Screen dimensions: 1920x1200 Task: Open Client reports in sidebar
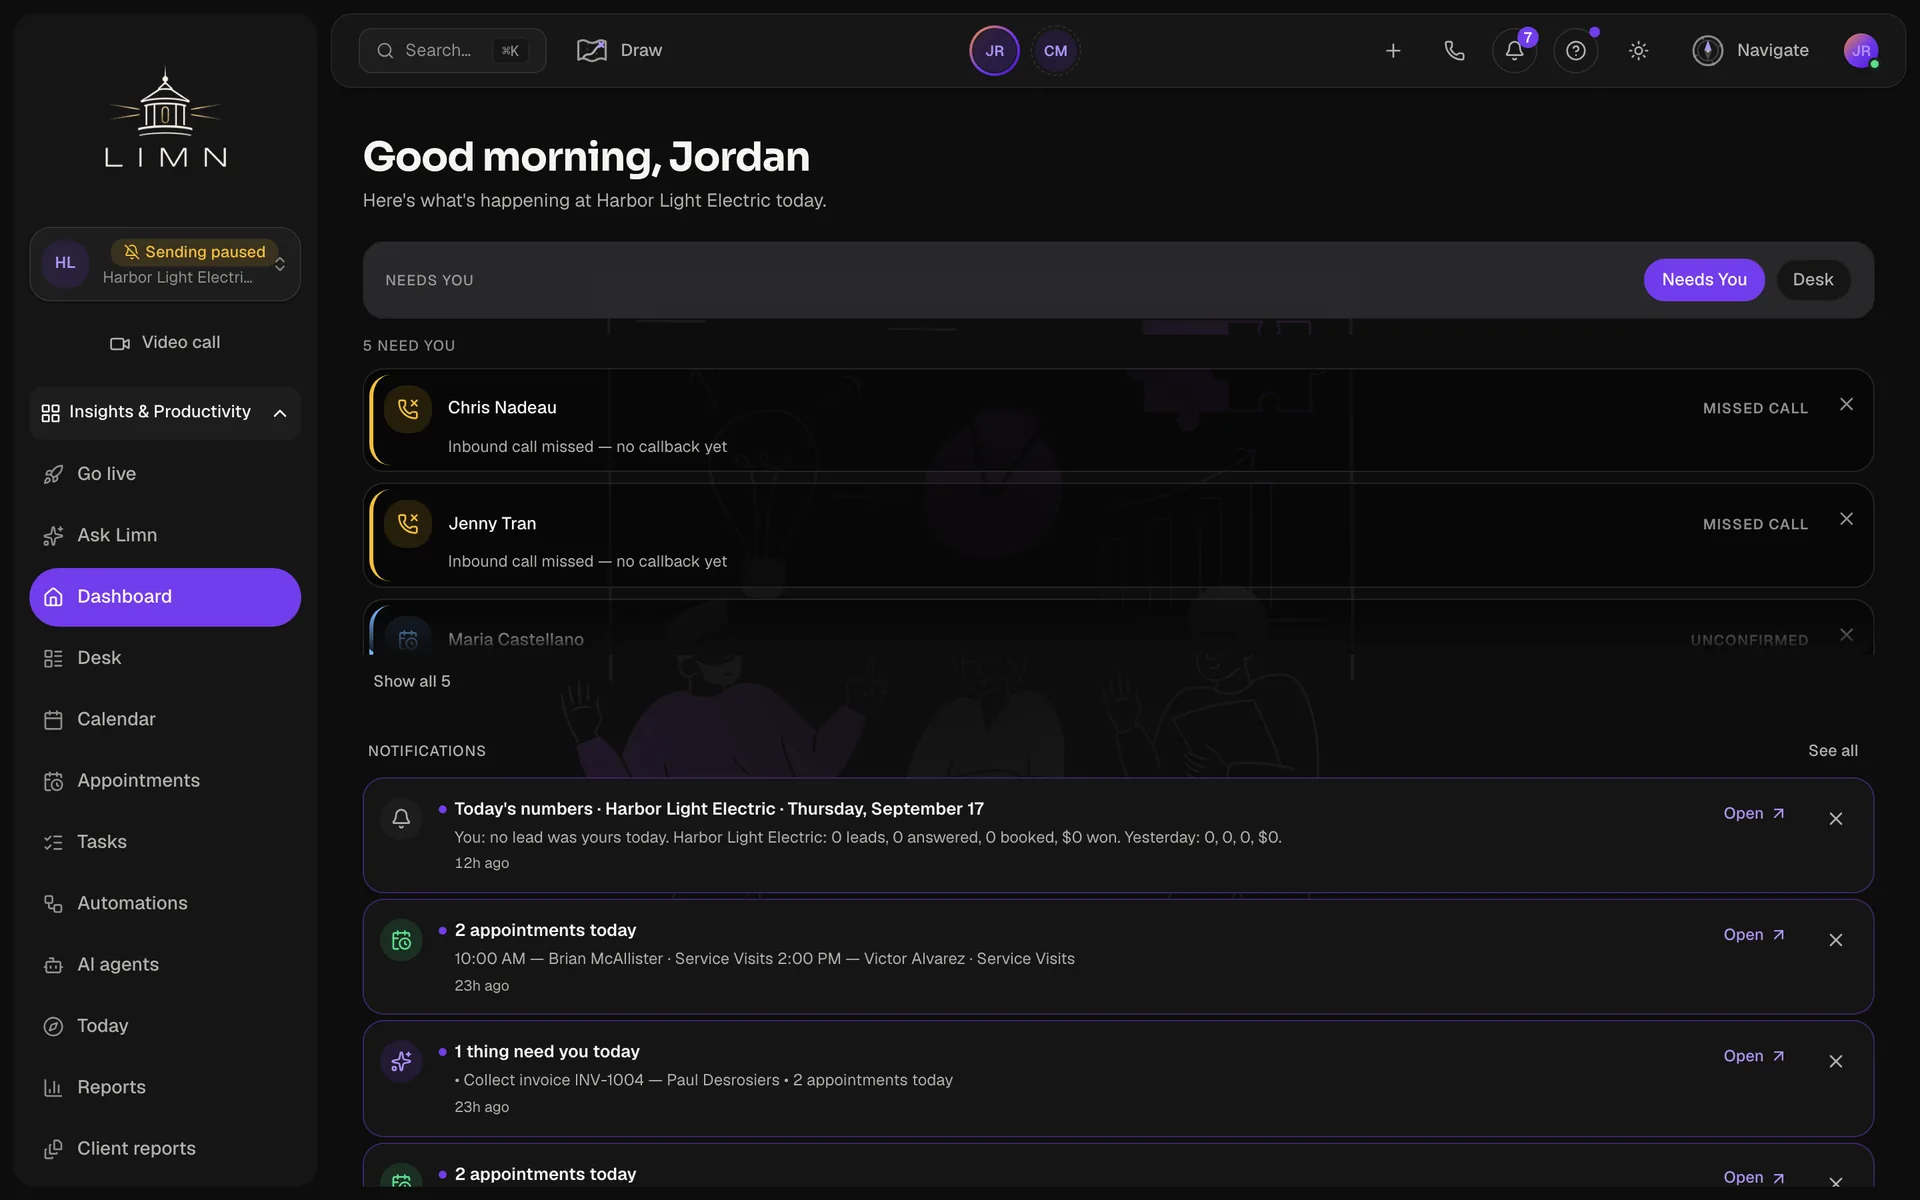tap(165, 1149)
